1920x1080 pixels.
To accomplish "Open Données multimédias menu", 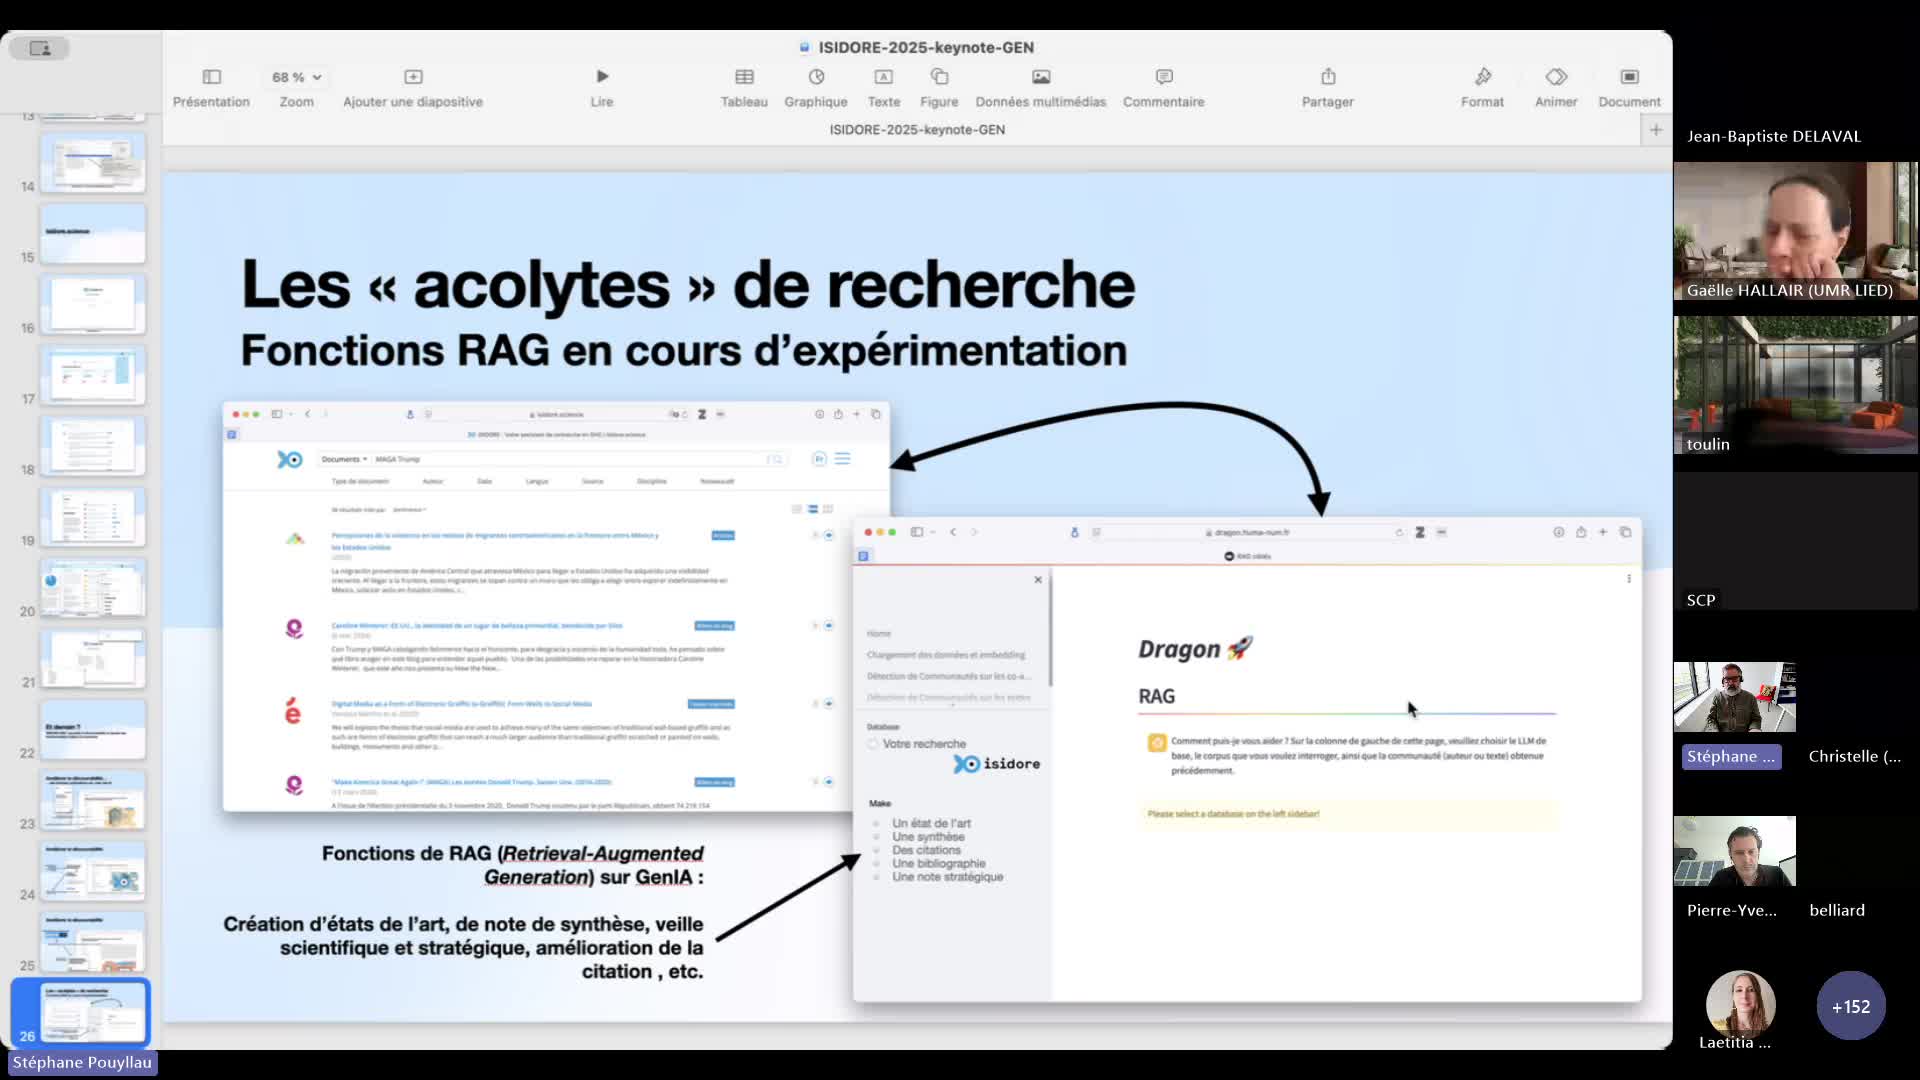I will (1041, 88).
